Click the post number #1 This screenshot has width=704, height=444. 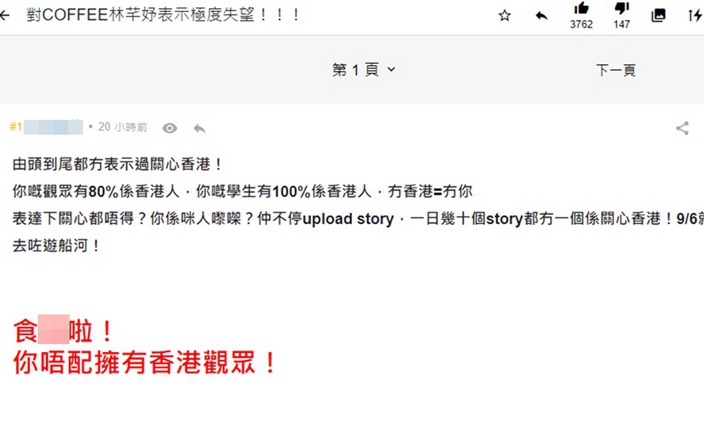click(x=16, y=127)
